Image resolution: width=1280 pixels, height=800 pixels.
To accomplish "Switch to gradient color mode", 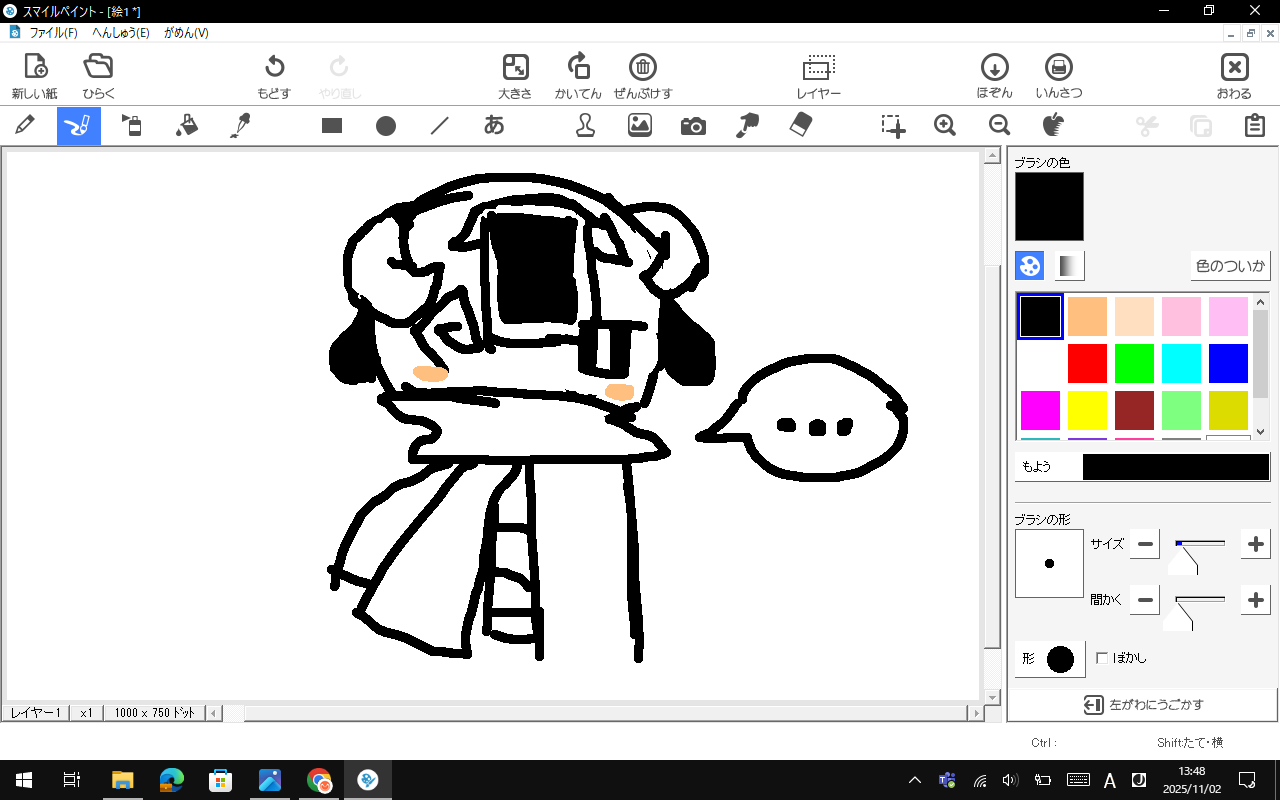I will click(1069, 266).
